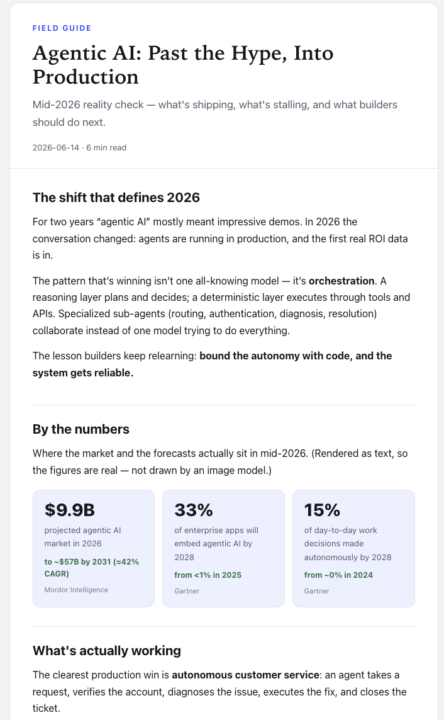Click 'to ~$57B by 2031' green text

point(78,562)
